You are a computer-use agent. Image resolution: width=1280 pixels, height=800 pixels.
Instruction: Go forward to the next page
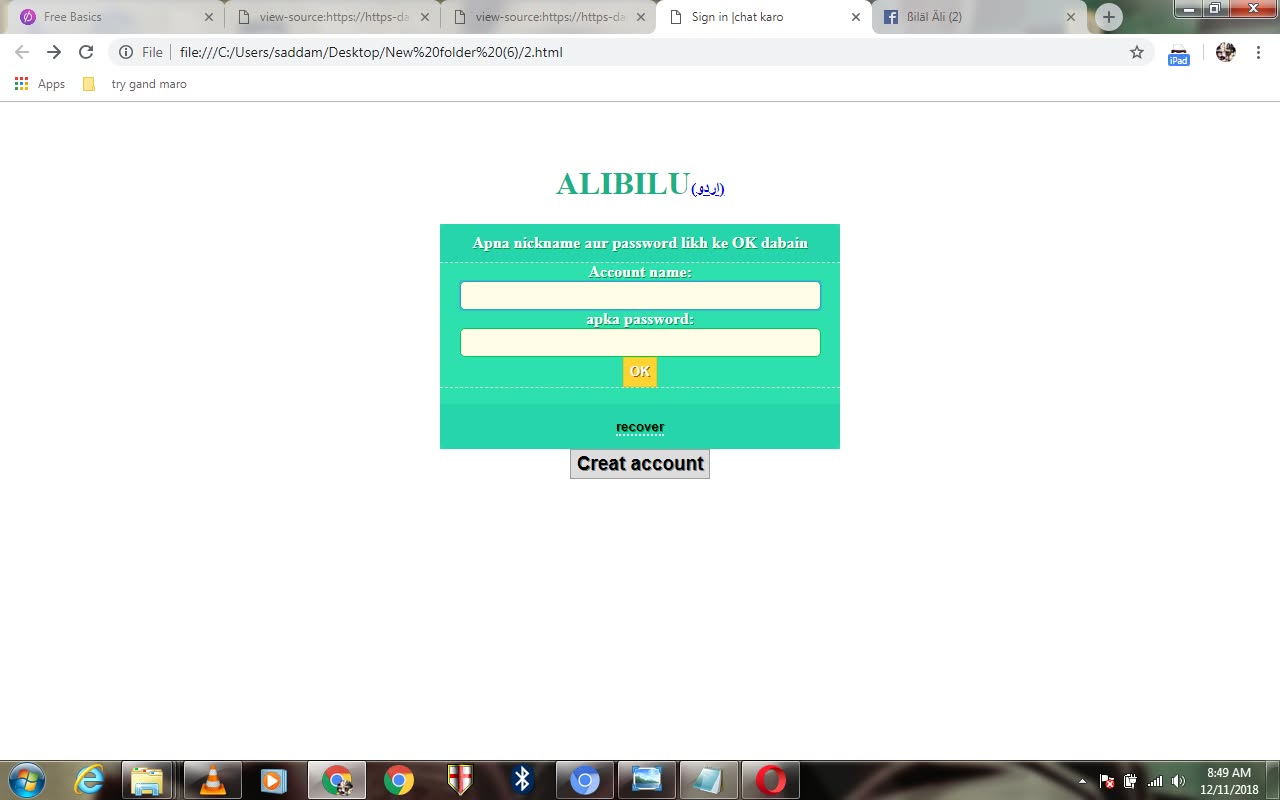[54, 52]
